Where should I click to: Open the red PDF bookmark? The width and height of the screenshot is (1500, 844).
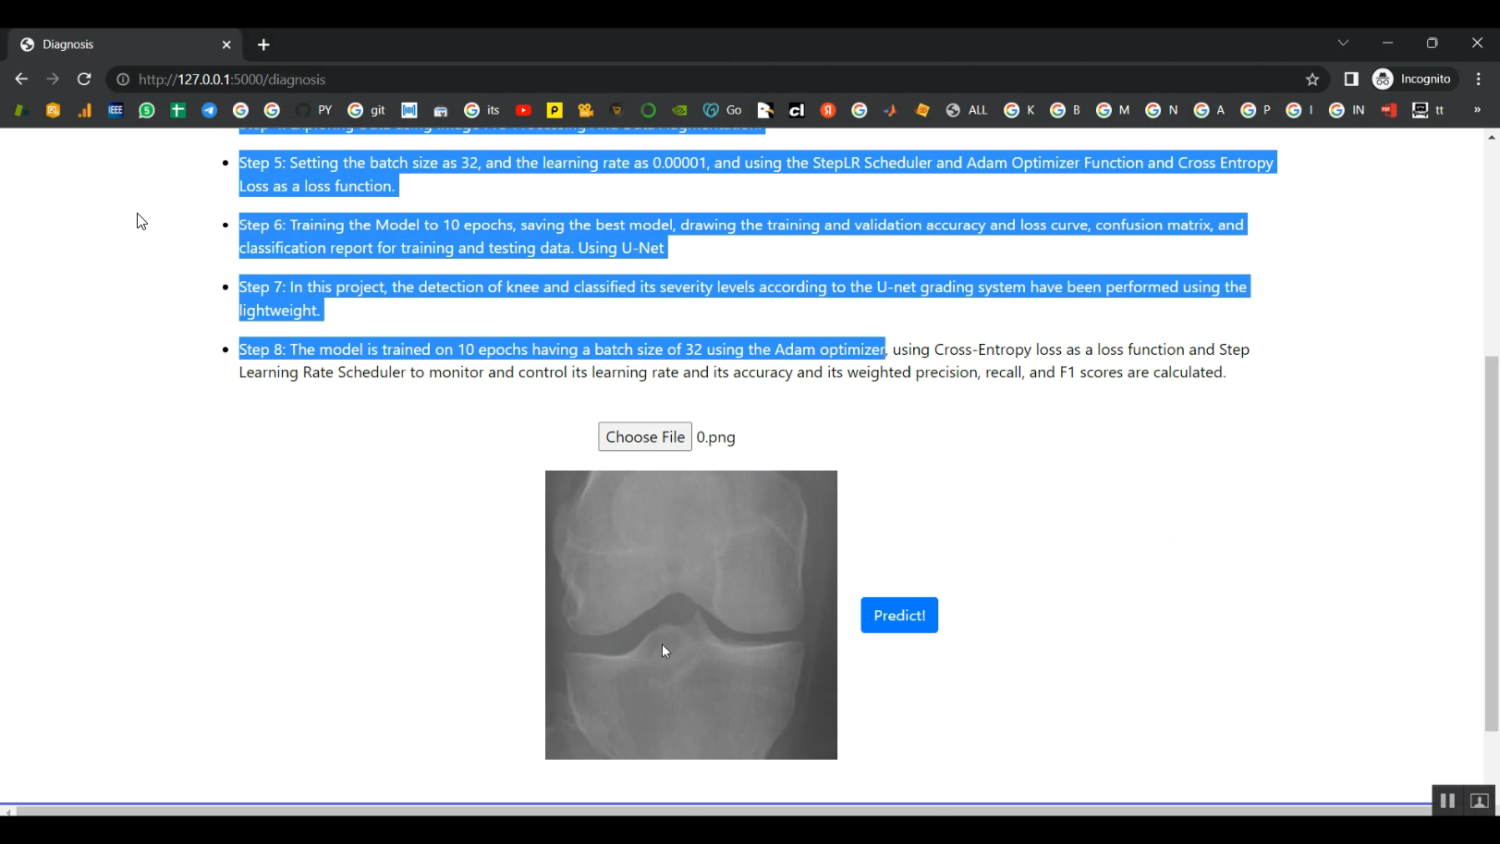1389,110
